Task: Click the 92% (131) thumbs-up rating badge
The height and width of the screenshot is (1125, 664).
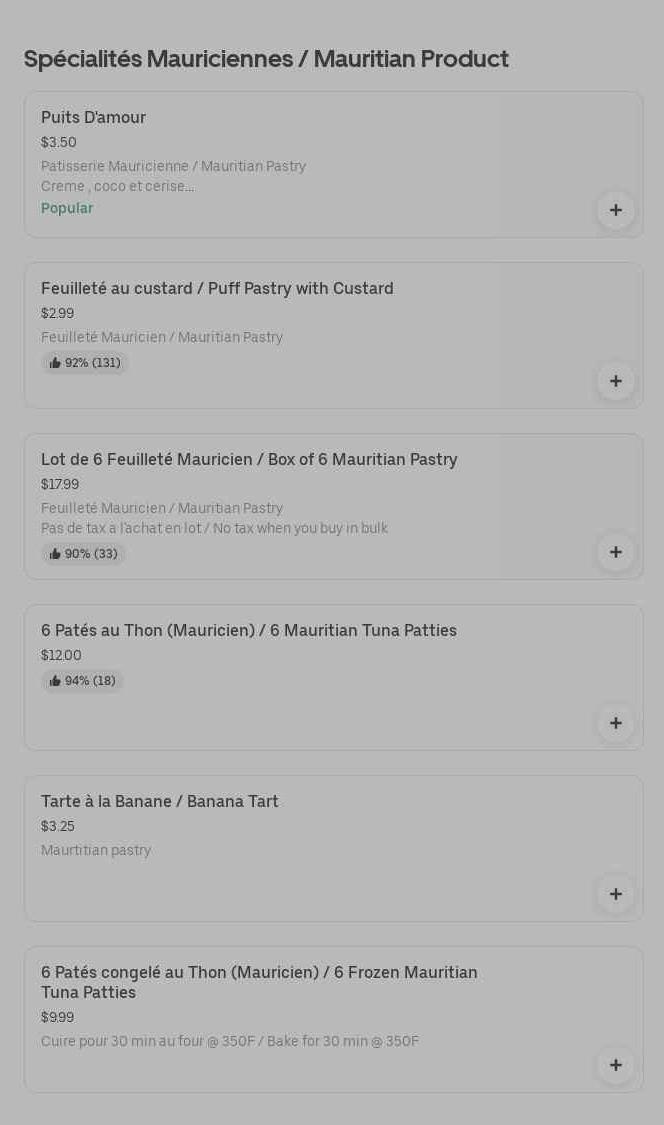Action: (85, 363)
